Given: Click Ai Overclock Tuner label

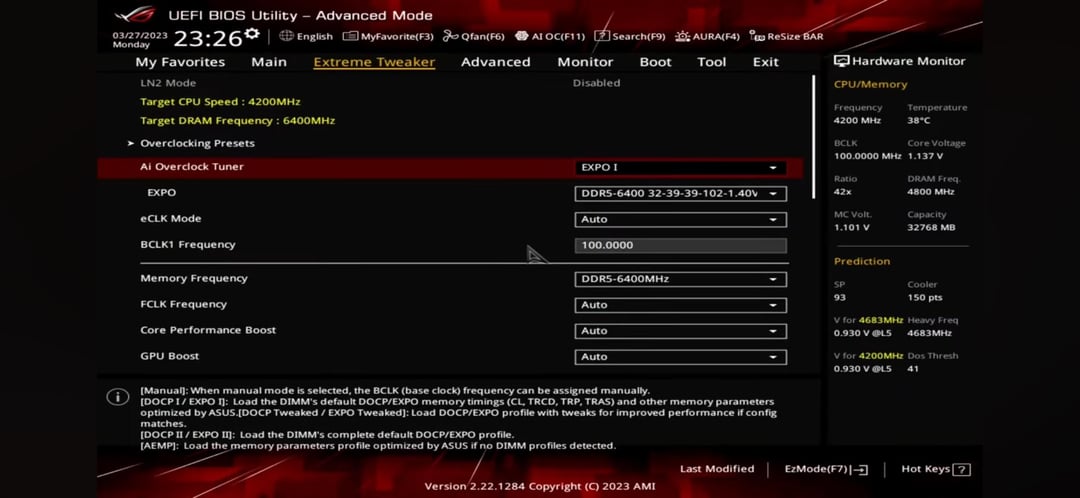Looking at the screenshot, I should (x=192, y=167).
